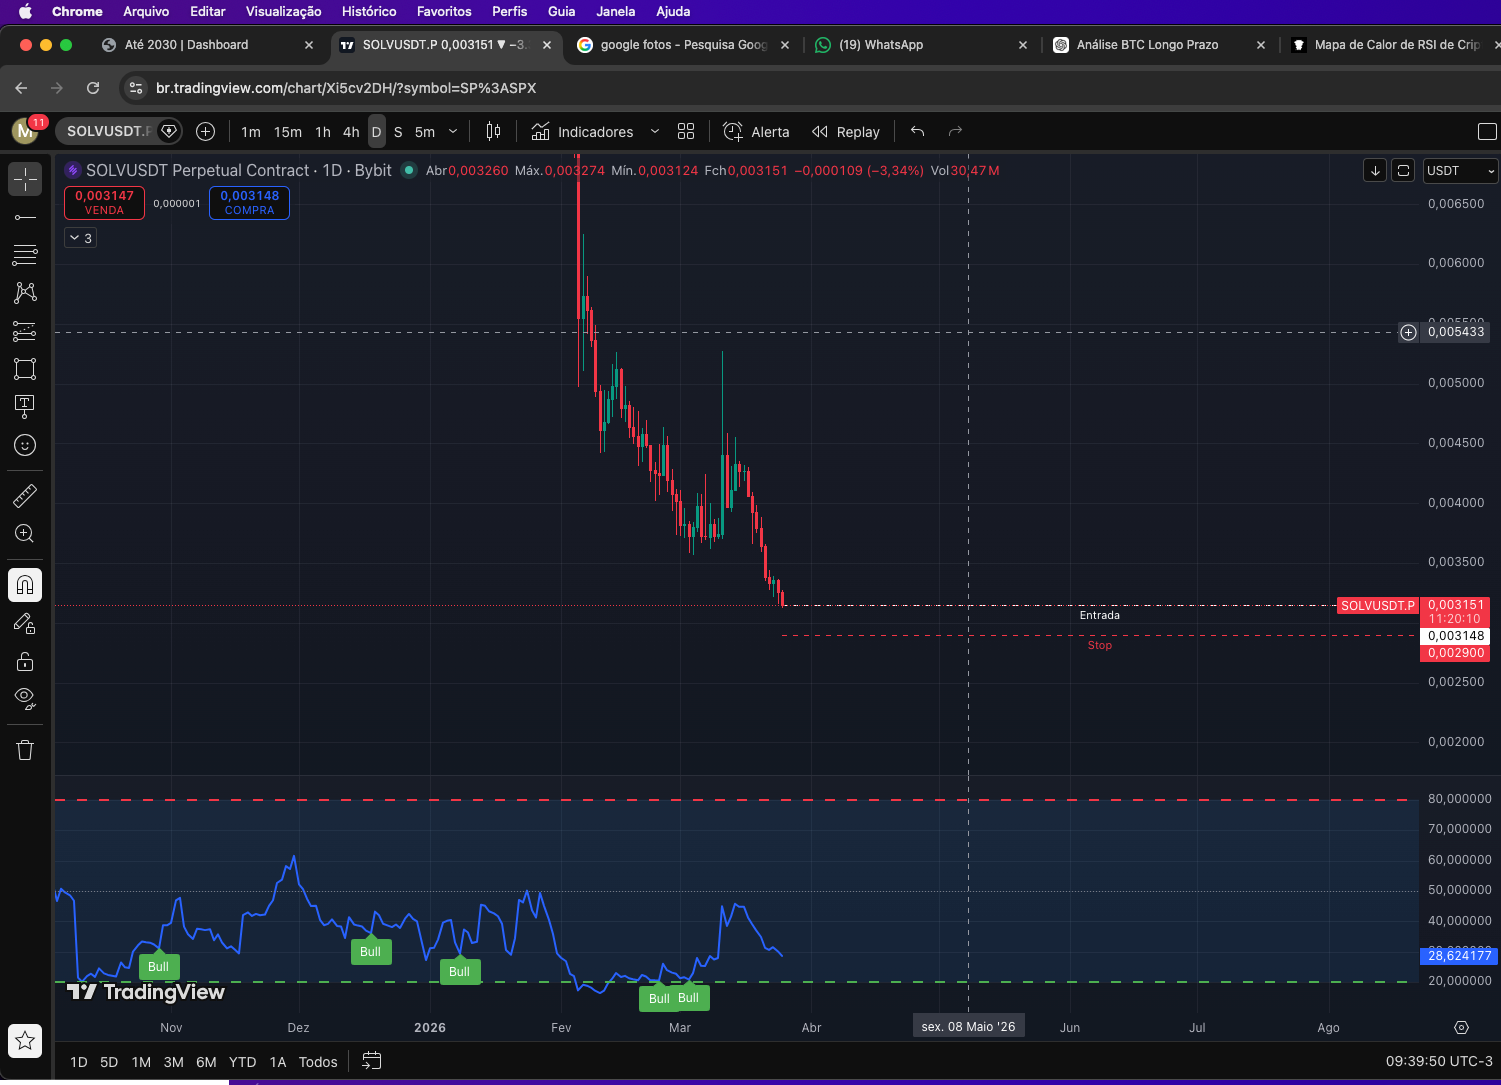The image size is (1501, 1085).
Task: Select the text annotation tool
Action: (25, 405)
